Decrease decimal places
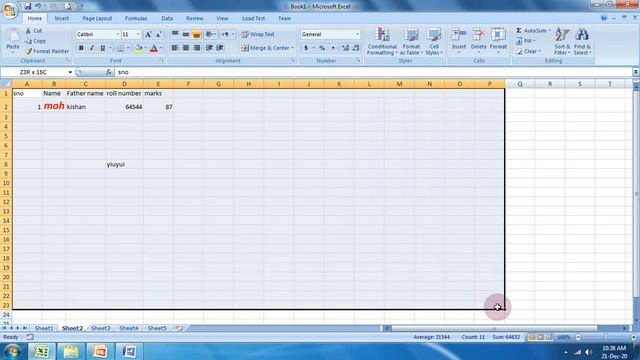This screenshot has width=640, height=360. 356,48
